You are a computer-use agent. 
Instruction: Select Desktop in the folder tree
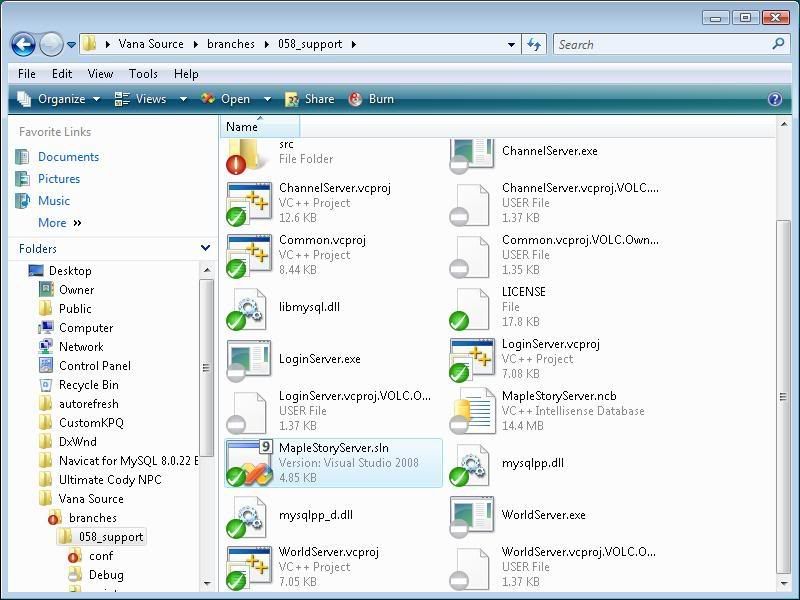pos(70,270)
